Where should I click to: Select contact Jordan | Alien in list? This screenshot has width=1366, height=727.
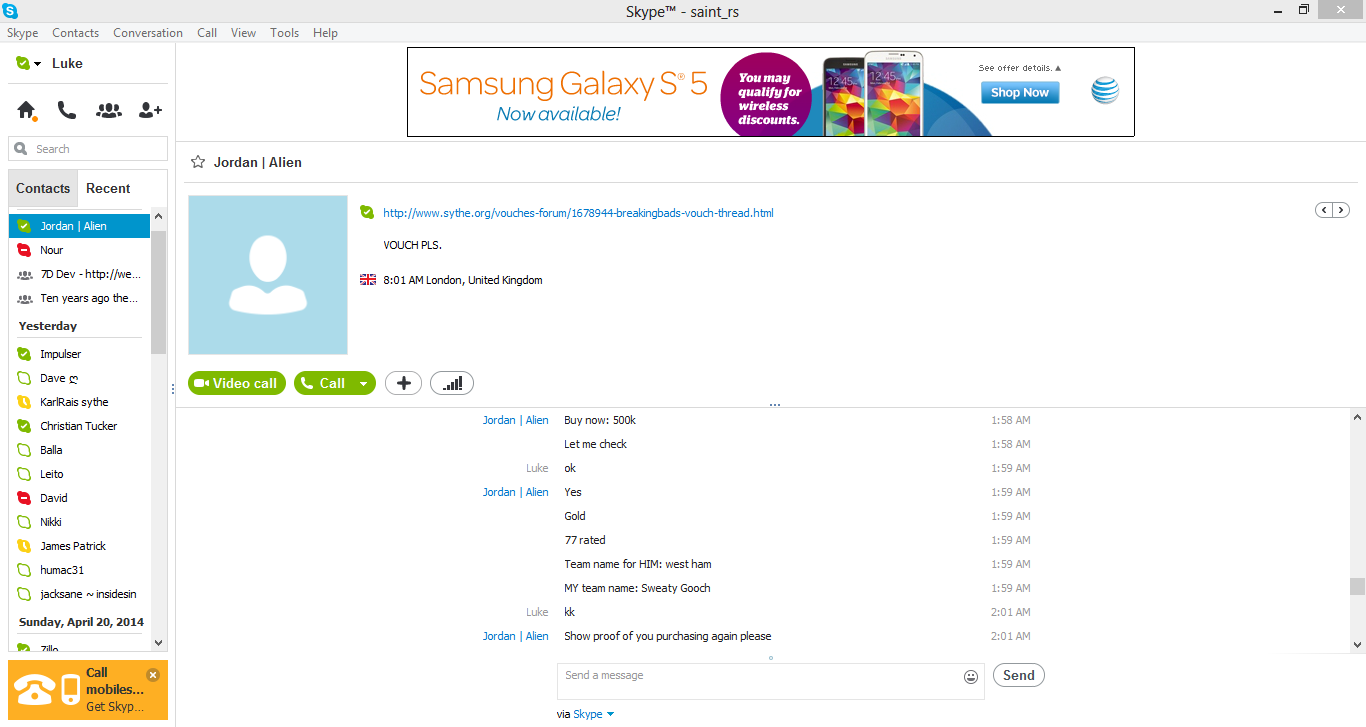point(79,226)
